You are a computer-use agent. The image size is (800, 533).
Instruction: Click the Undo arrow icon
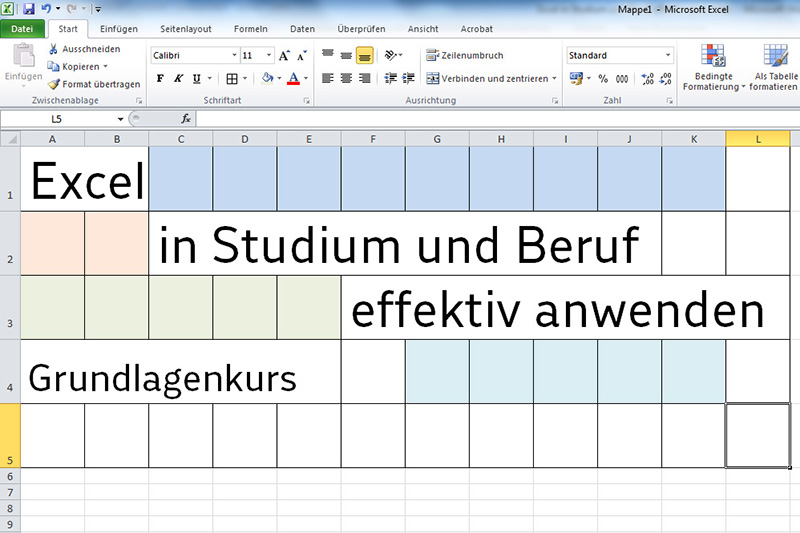pos(46,8)
